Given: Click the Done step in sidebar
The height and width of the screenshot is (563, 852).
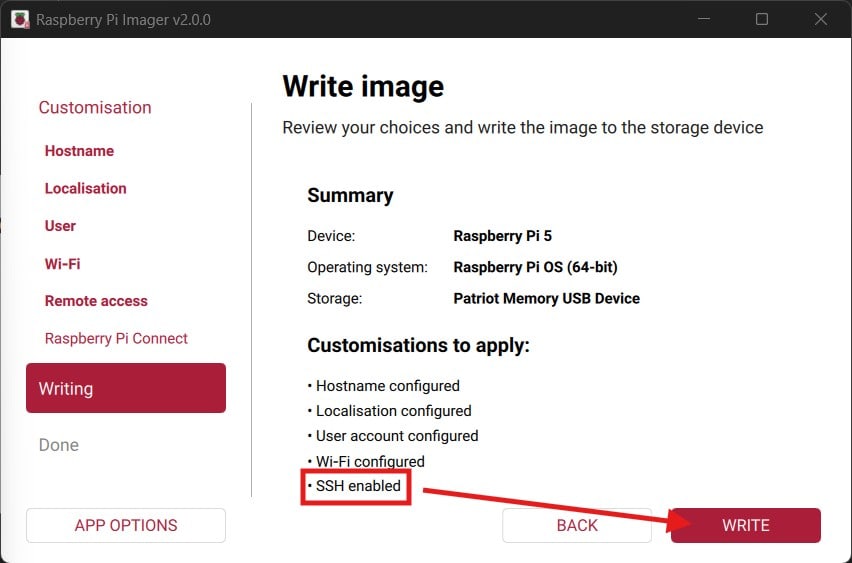Looking at the screenshot, I should point(59,445).
